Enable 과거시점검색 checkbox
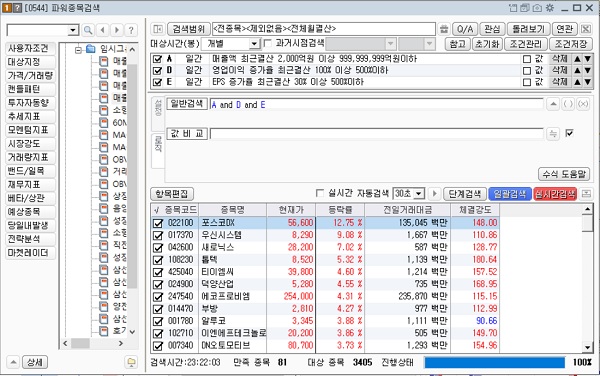 (268, 43)
